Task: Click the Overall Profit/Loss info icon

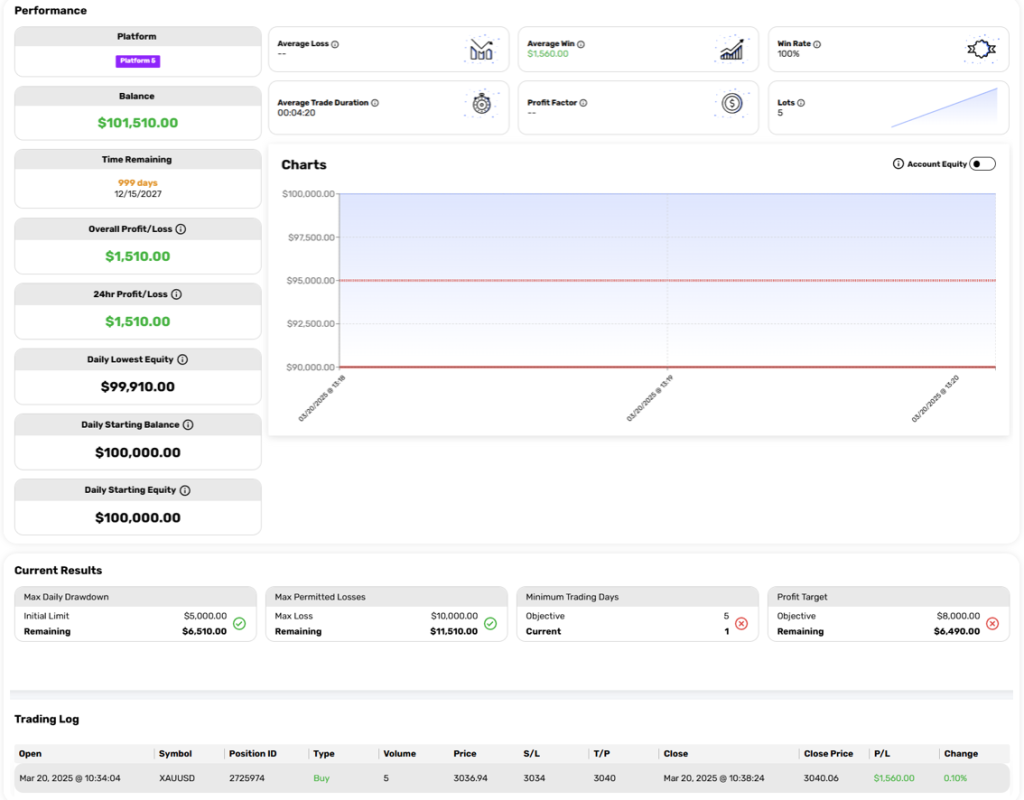Action: click(181, 229)
